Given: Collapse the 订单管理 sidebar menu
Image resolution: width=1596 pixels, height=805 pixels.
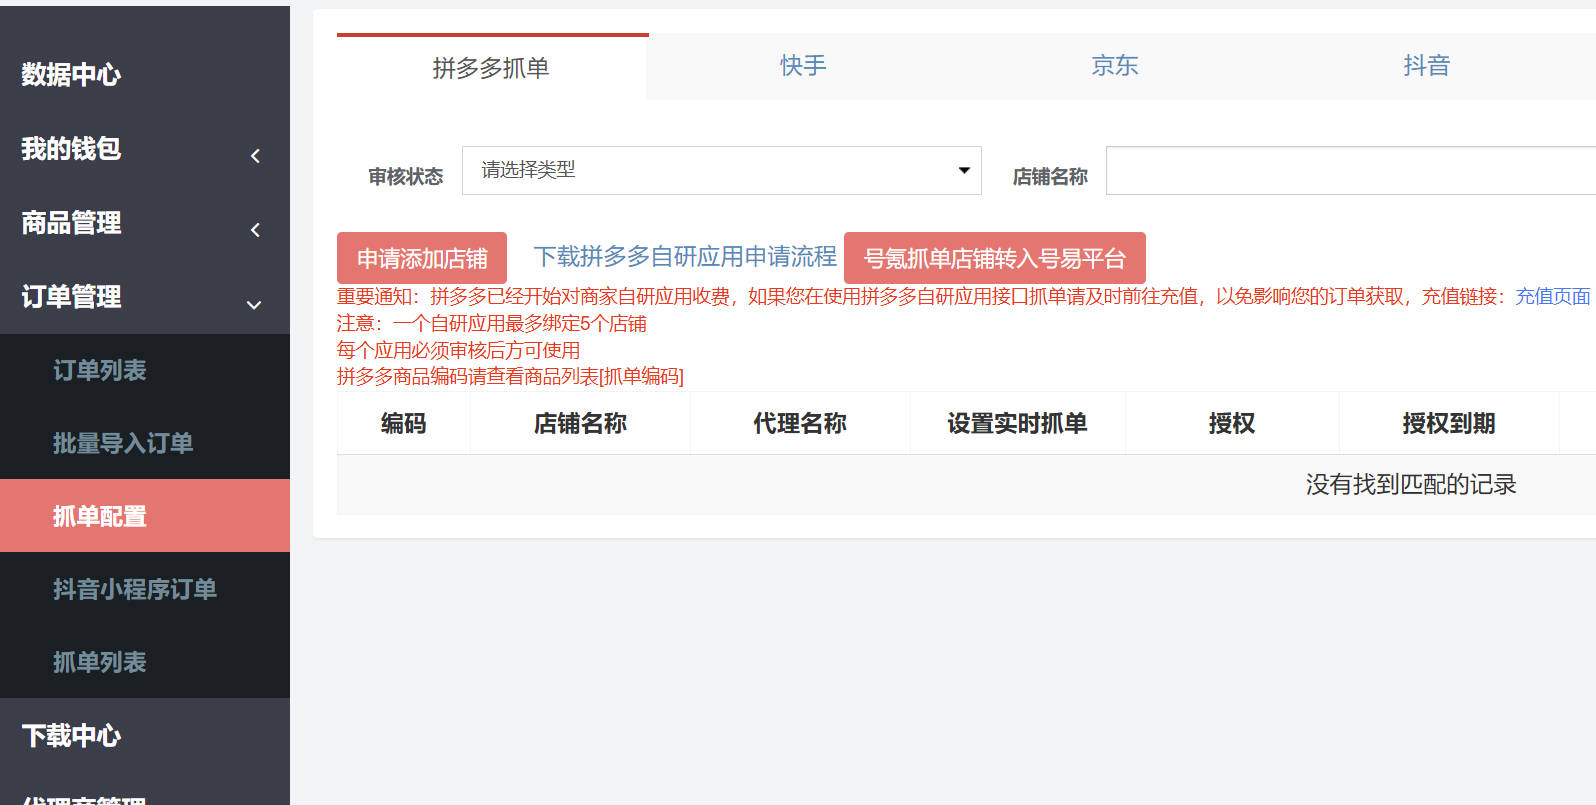Looking at the screenshot, I should (x=71, y=297).
